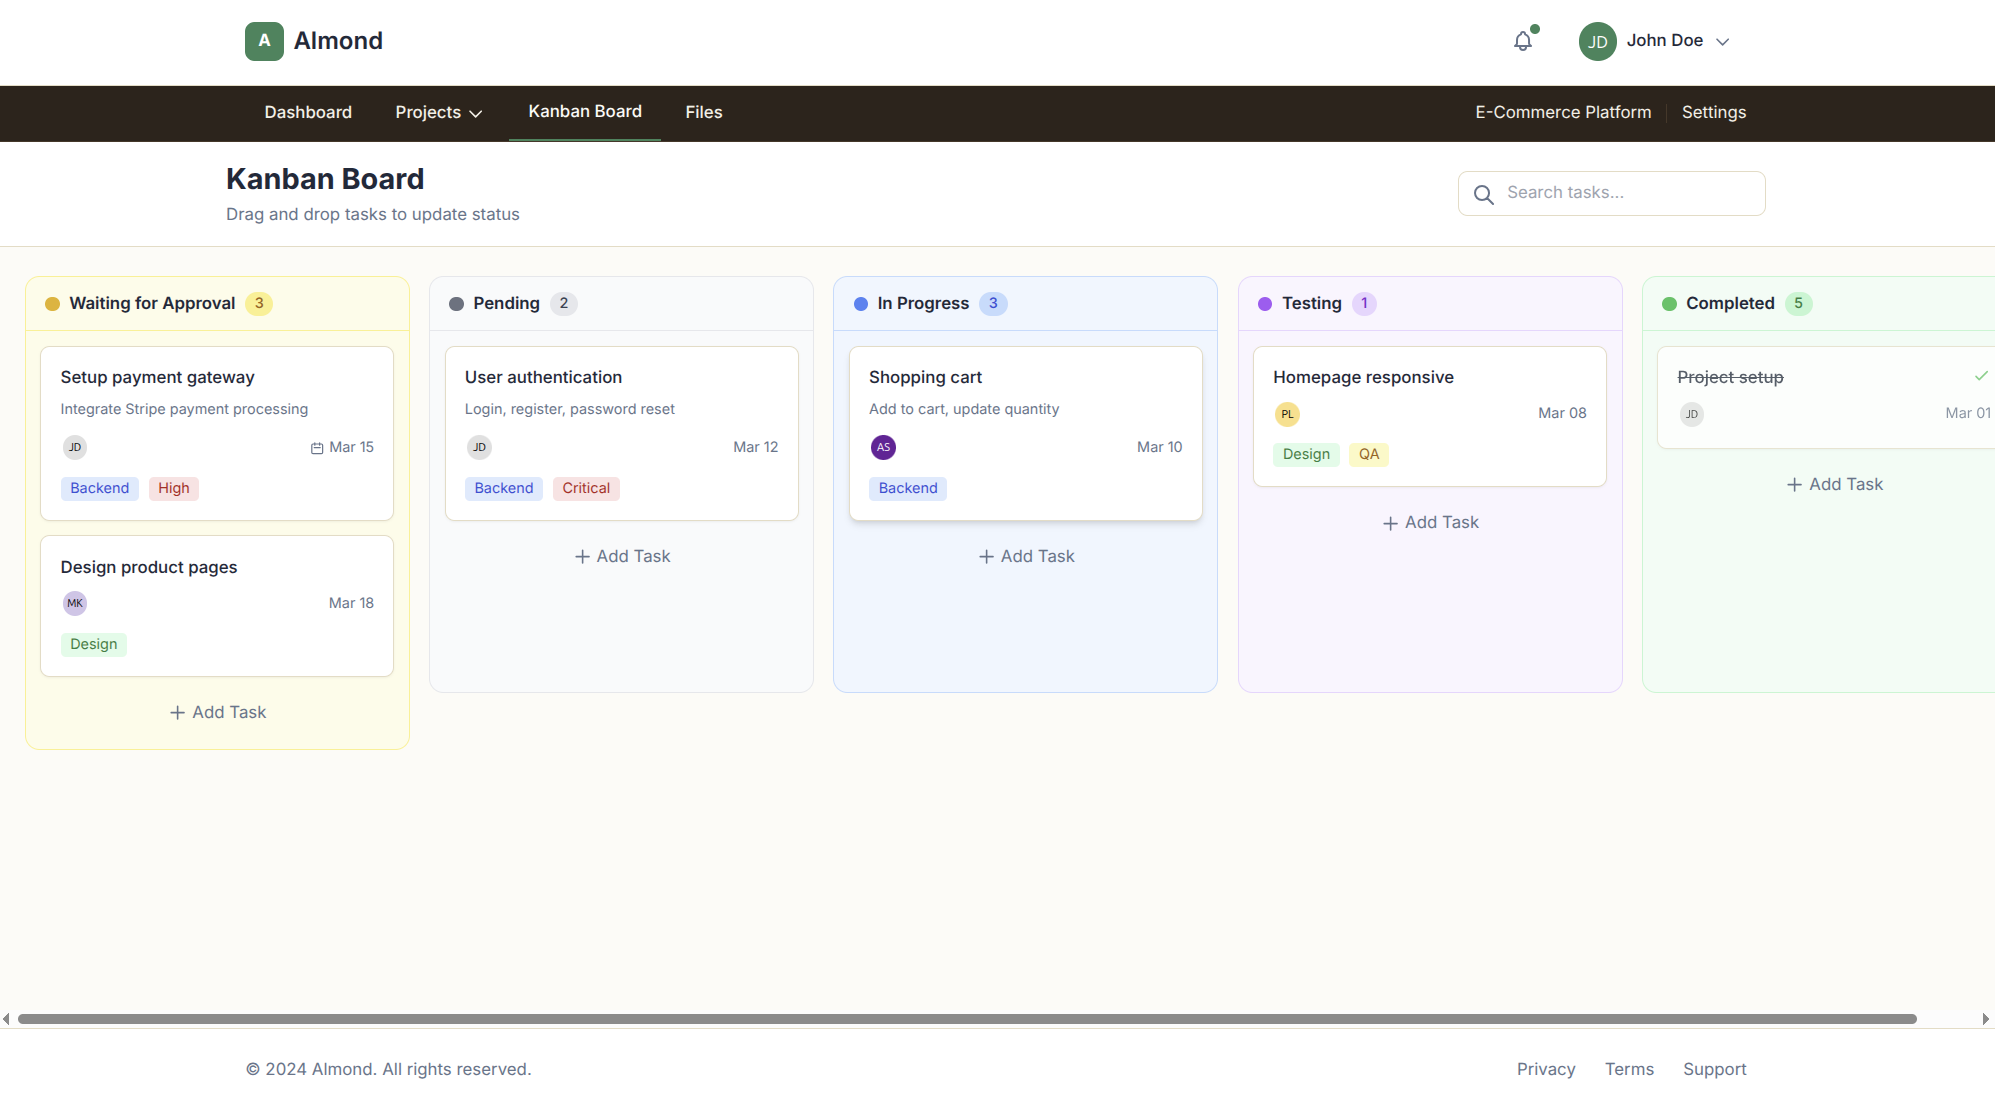The image size is (1995, 1108).
Task: Click the Almond logo icon
Action: [x=263, y=41]
